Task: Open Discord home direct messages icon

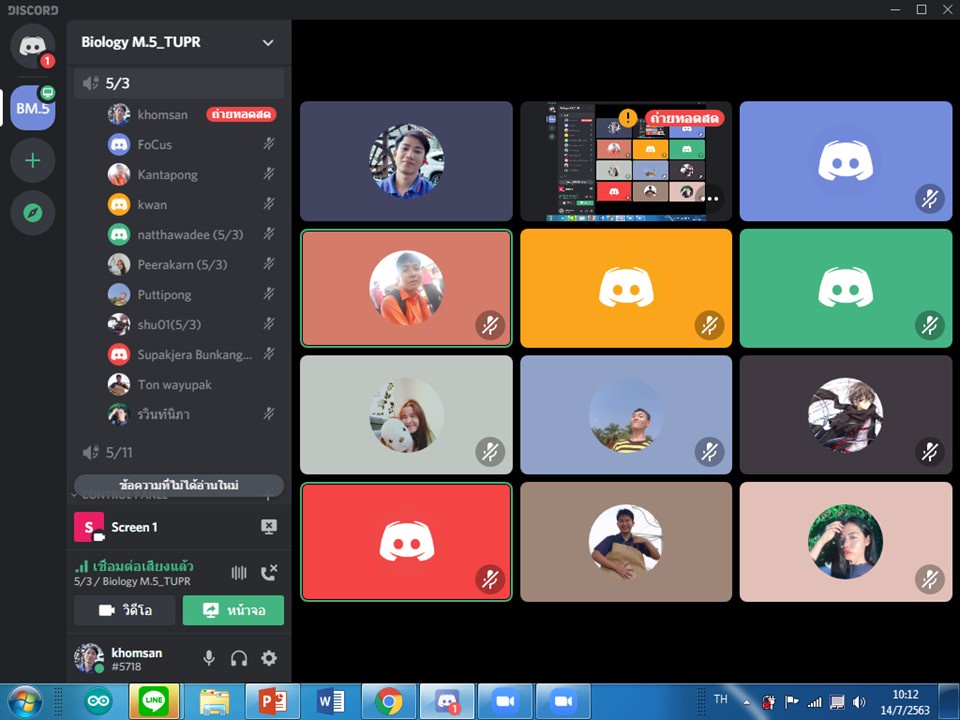Action: (32, 47)
